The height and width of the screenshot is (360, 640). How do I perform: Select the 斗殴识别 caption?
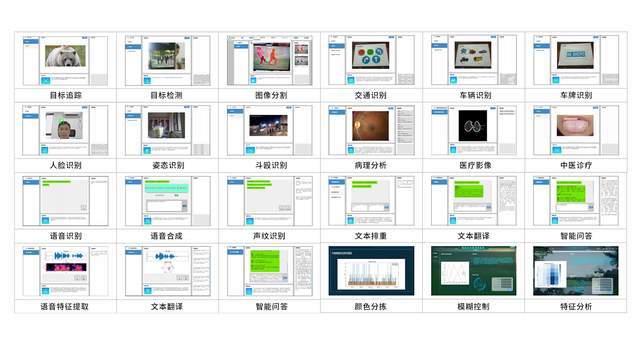[x=271, y=165]
